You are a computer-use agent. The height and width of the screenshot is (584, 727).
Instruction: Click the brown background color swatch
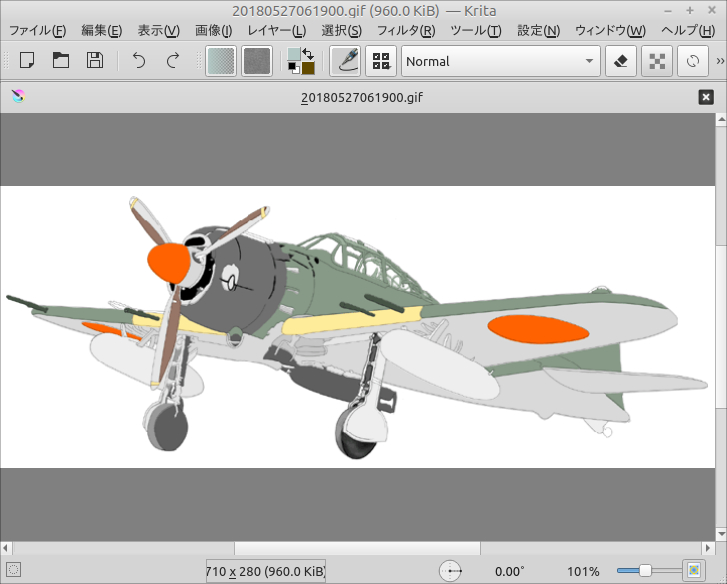[x=308, y=68]
